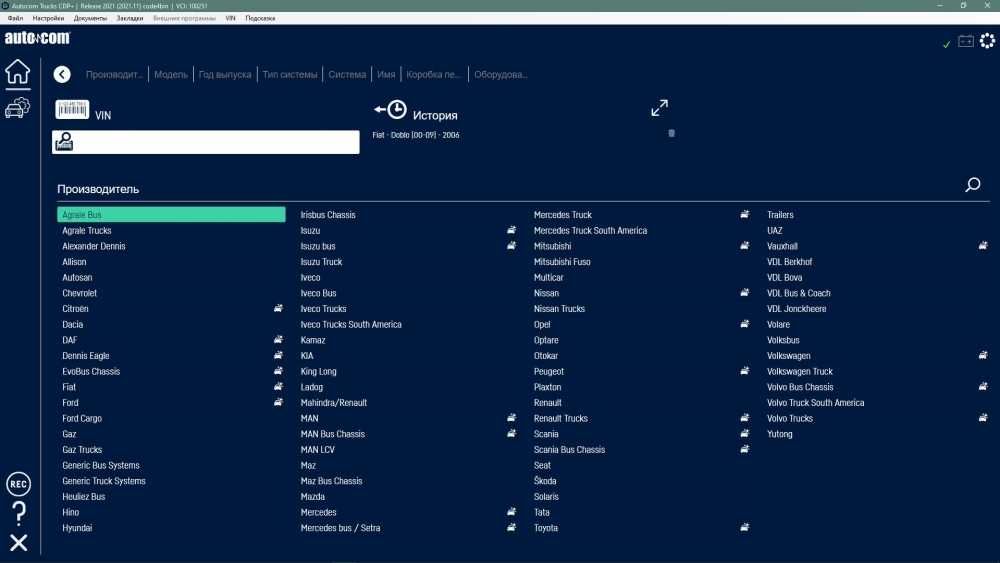Click the vehicle icon beside Volkswagen
Screen dimensions: 1000x563
(983, 355)
